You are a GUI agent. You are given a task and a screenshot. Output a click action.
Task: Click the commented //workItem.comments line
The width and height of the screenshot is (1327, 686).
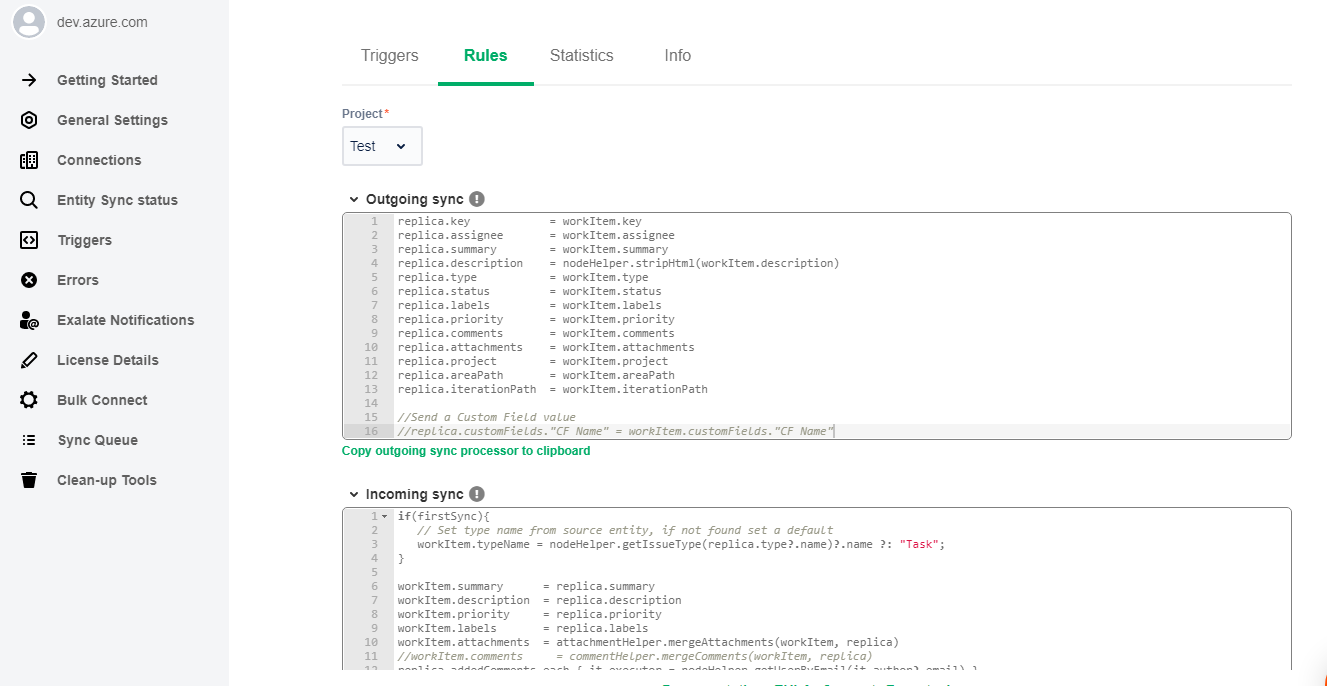[634, 656]
